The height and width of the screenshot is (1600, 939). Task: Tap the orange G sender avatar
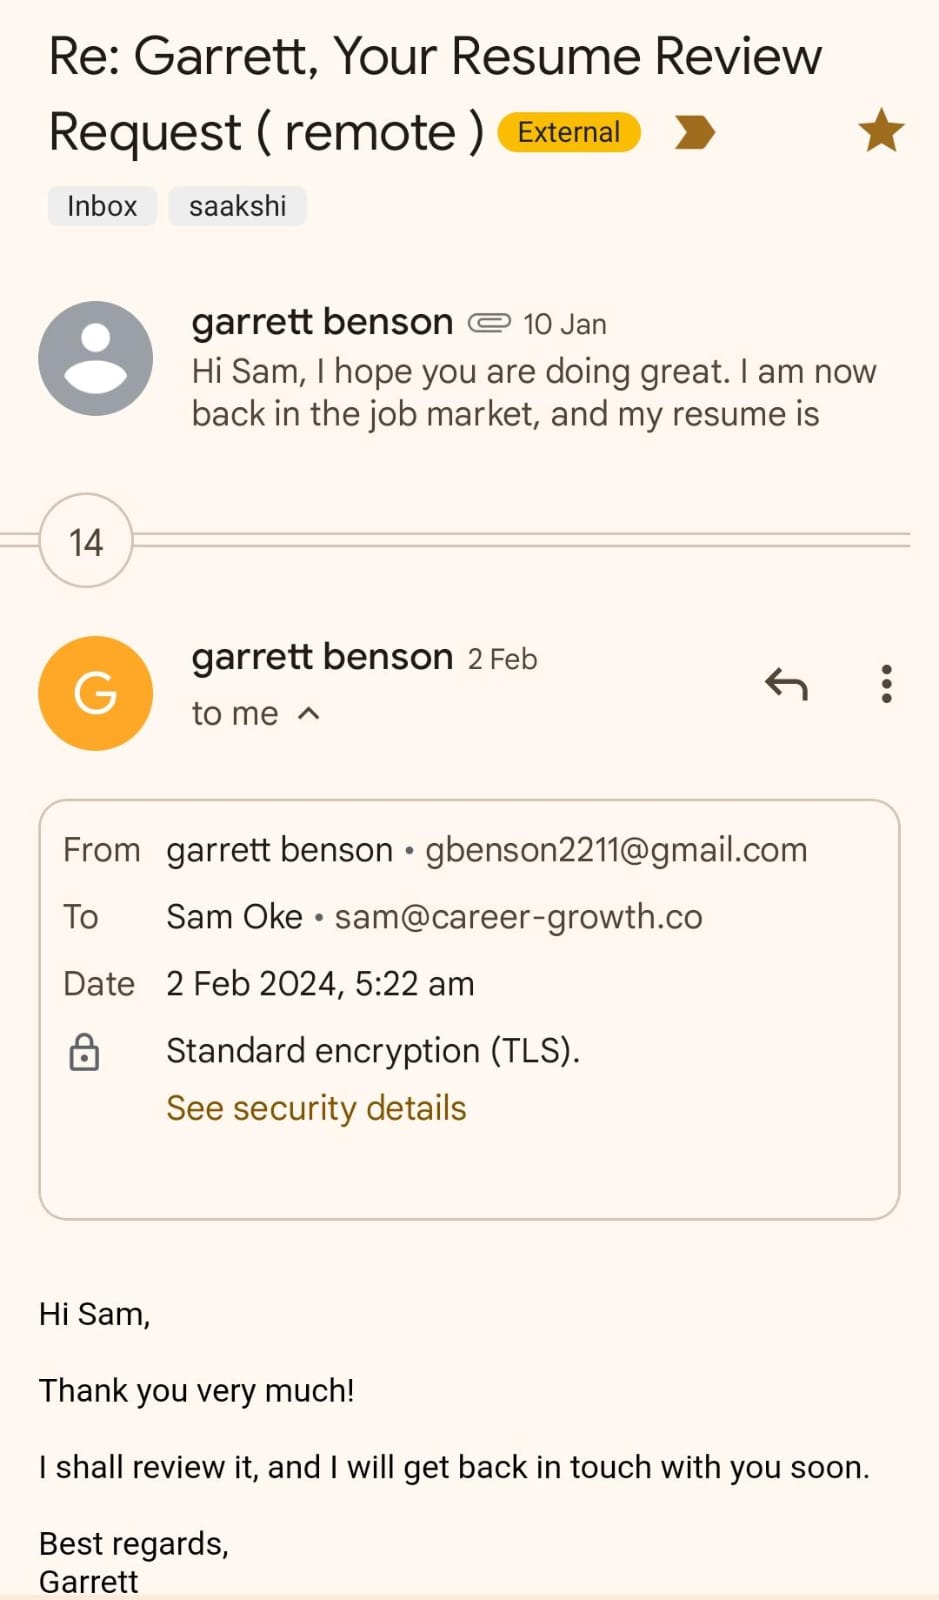[x=95, y=693]
